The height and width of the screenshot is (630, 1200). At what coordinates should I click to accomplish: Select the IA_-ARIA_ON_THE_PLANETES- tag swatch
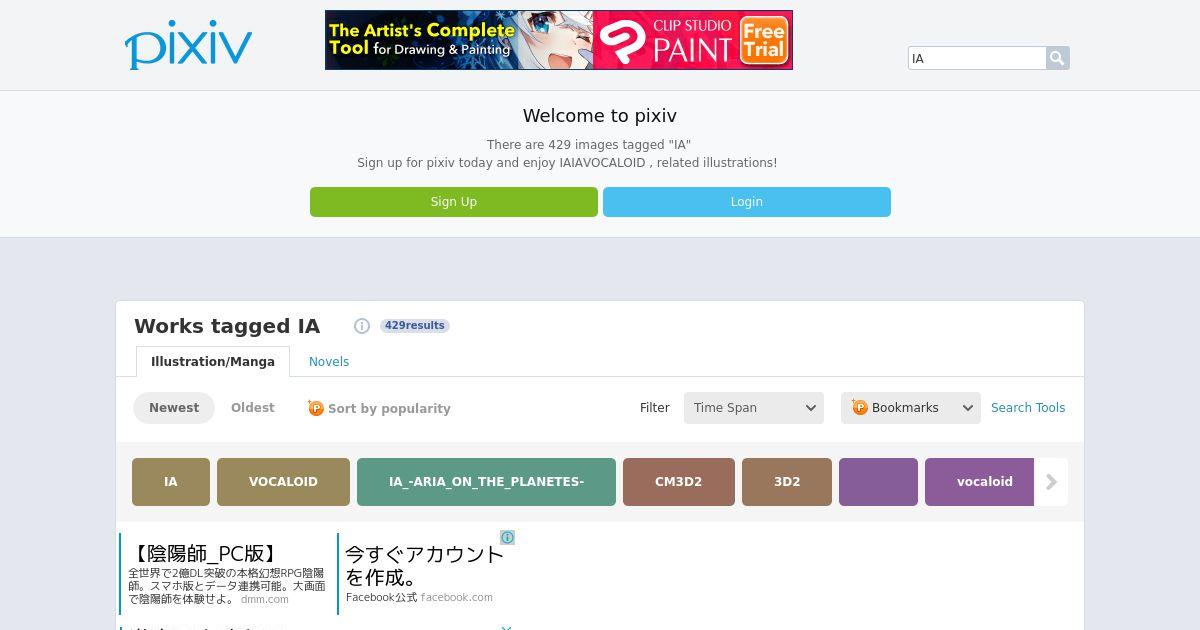(486, 482)
